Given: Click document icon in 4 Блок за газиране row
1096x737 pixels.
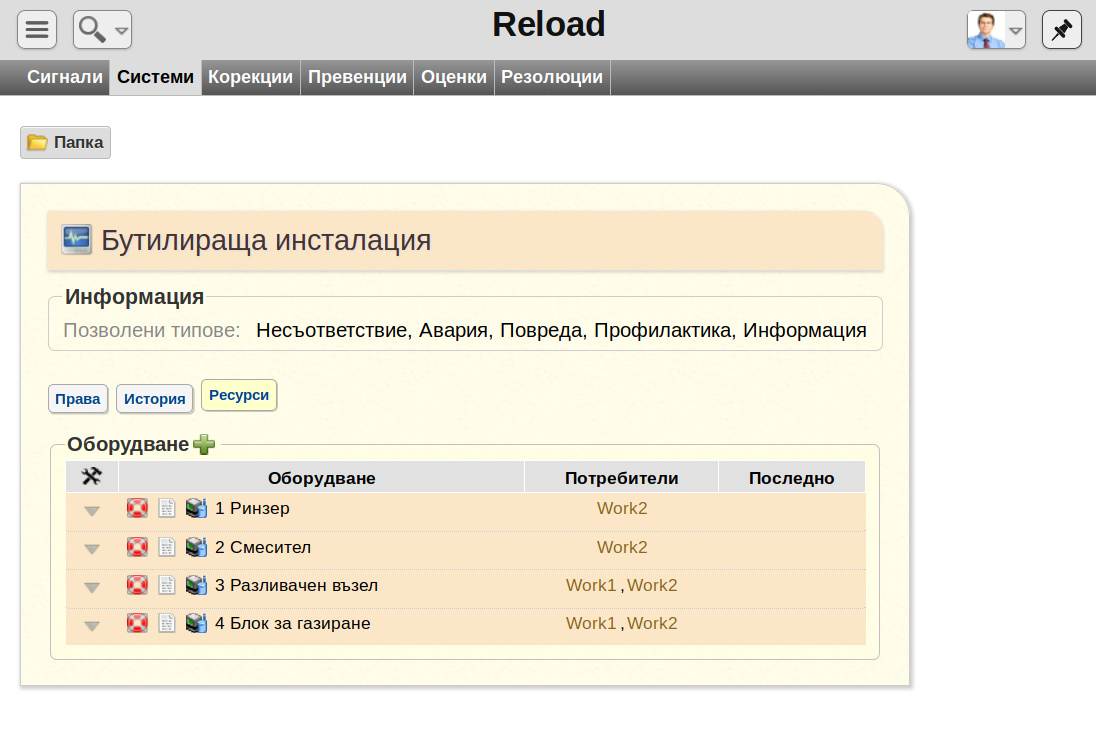Looking at the screenshot, I should [166, 622].
